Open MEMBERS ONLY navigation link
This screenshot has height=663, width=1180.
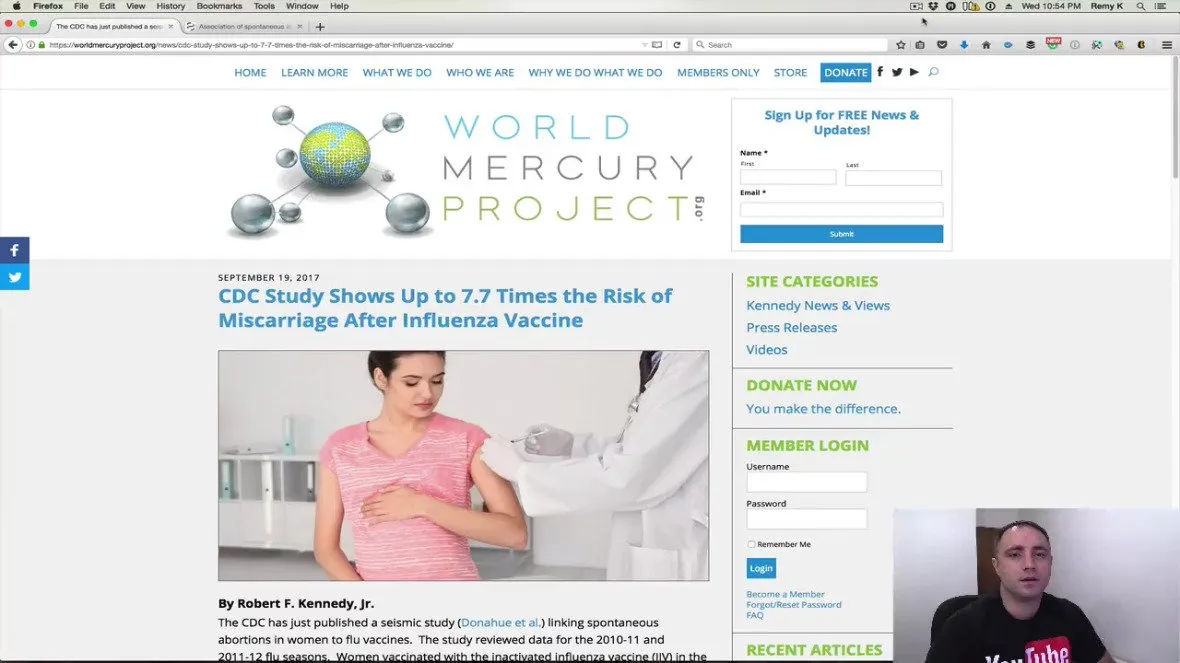click(x=718, y=73)
